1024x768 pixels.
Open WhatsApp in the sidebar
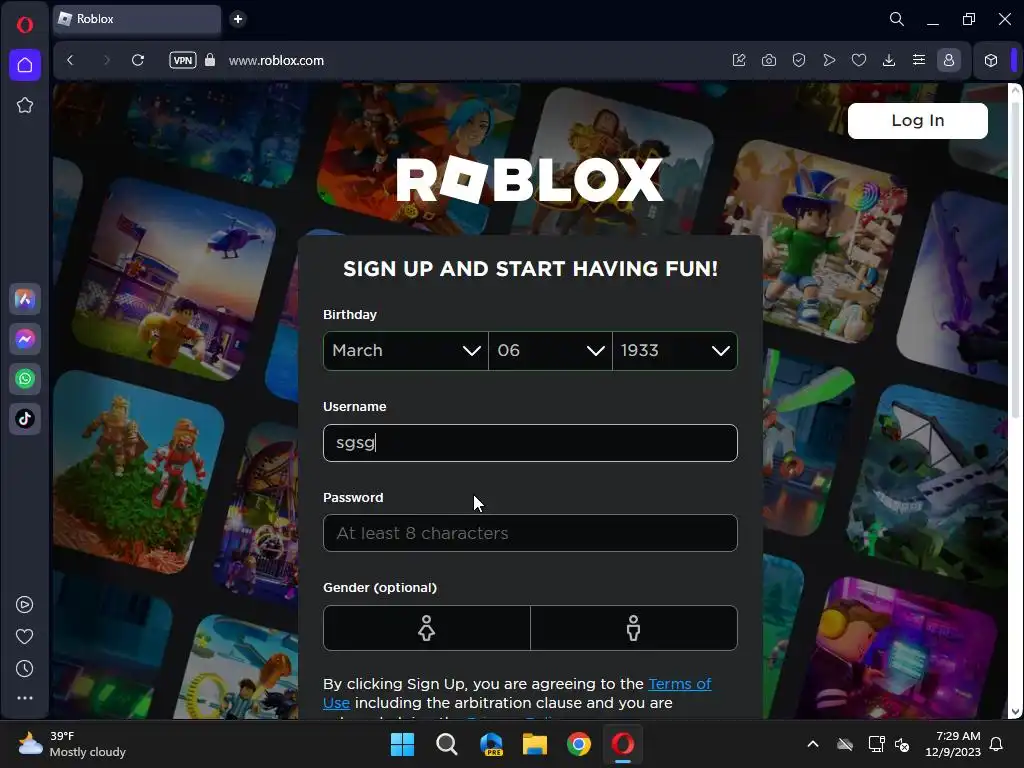[25, 379]
